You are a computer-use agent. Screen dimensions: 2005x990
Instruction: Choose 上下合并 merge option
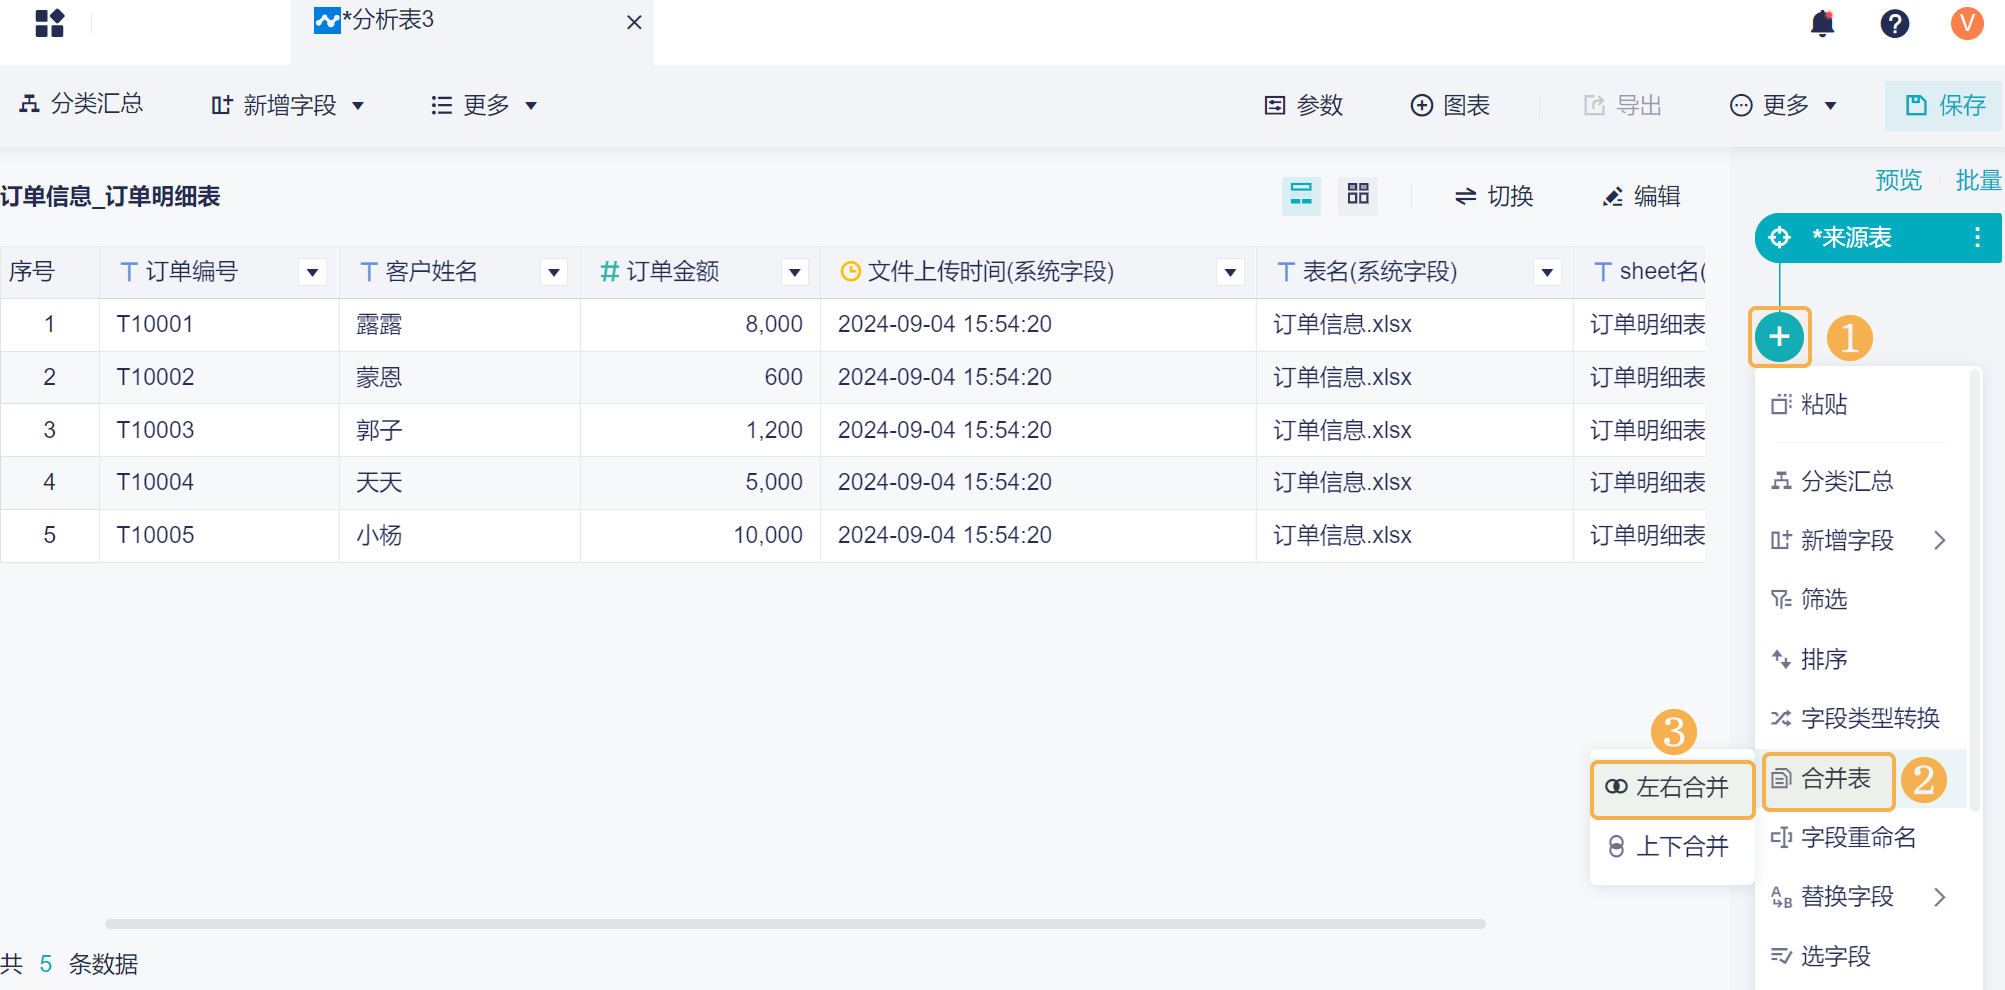pyautogui.click(x=1671, y=847)
